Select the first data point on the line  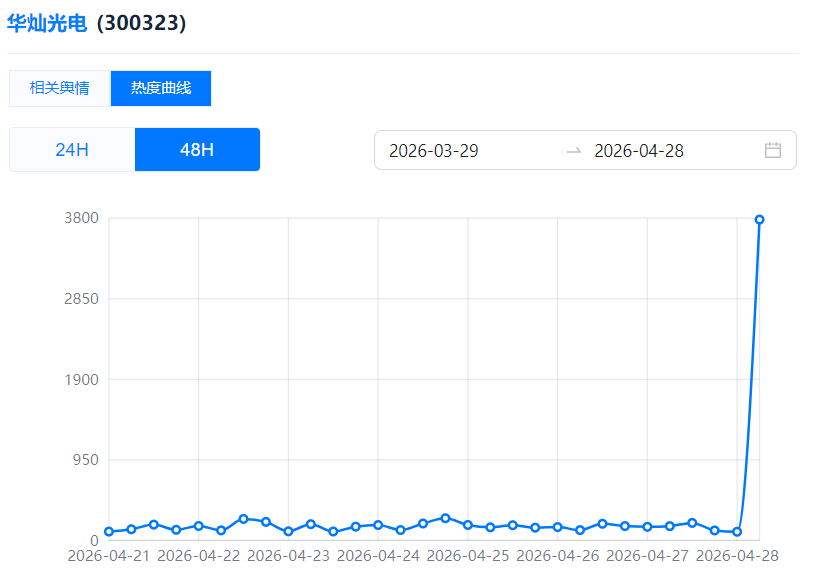109,532
